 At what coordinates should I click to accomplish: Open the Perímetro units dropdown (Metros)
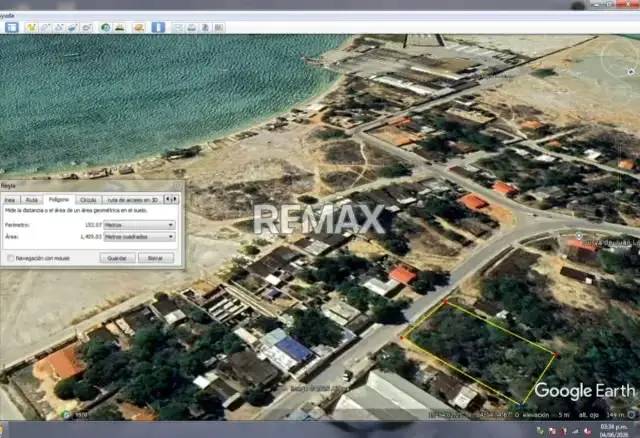tap(139, 225)
